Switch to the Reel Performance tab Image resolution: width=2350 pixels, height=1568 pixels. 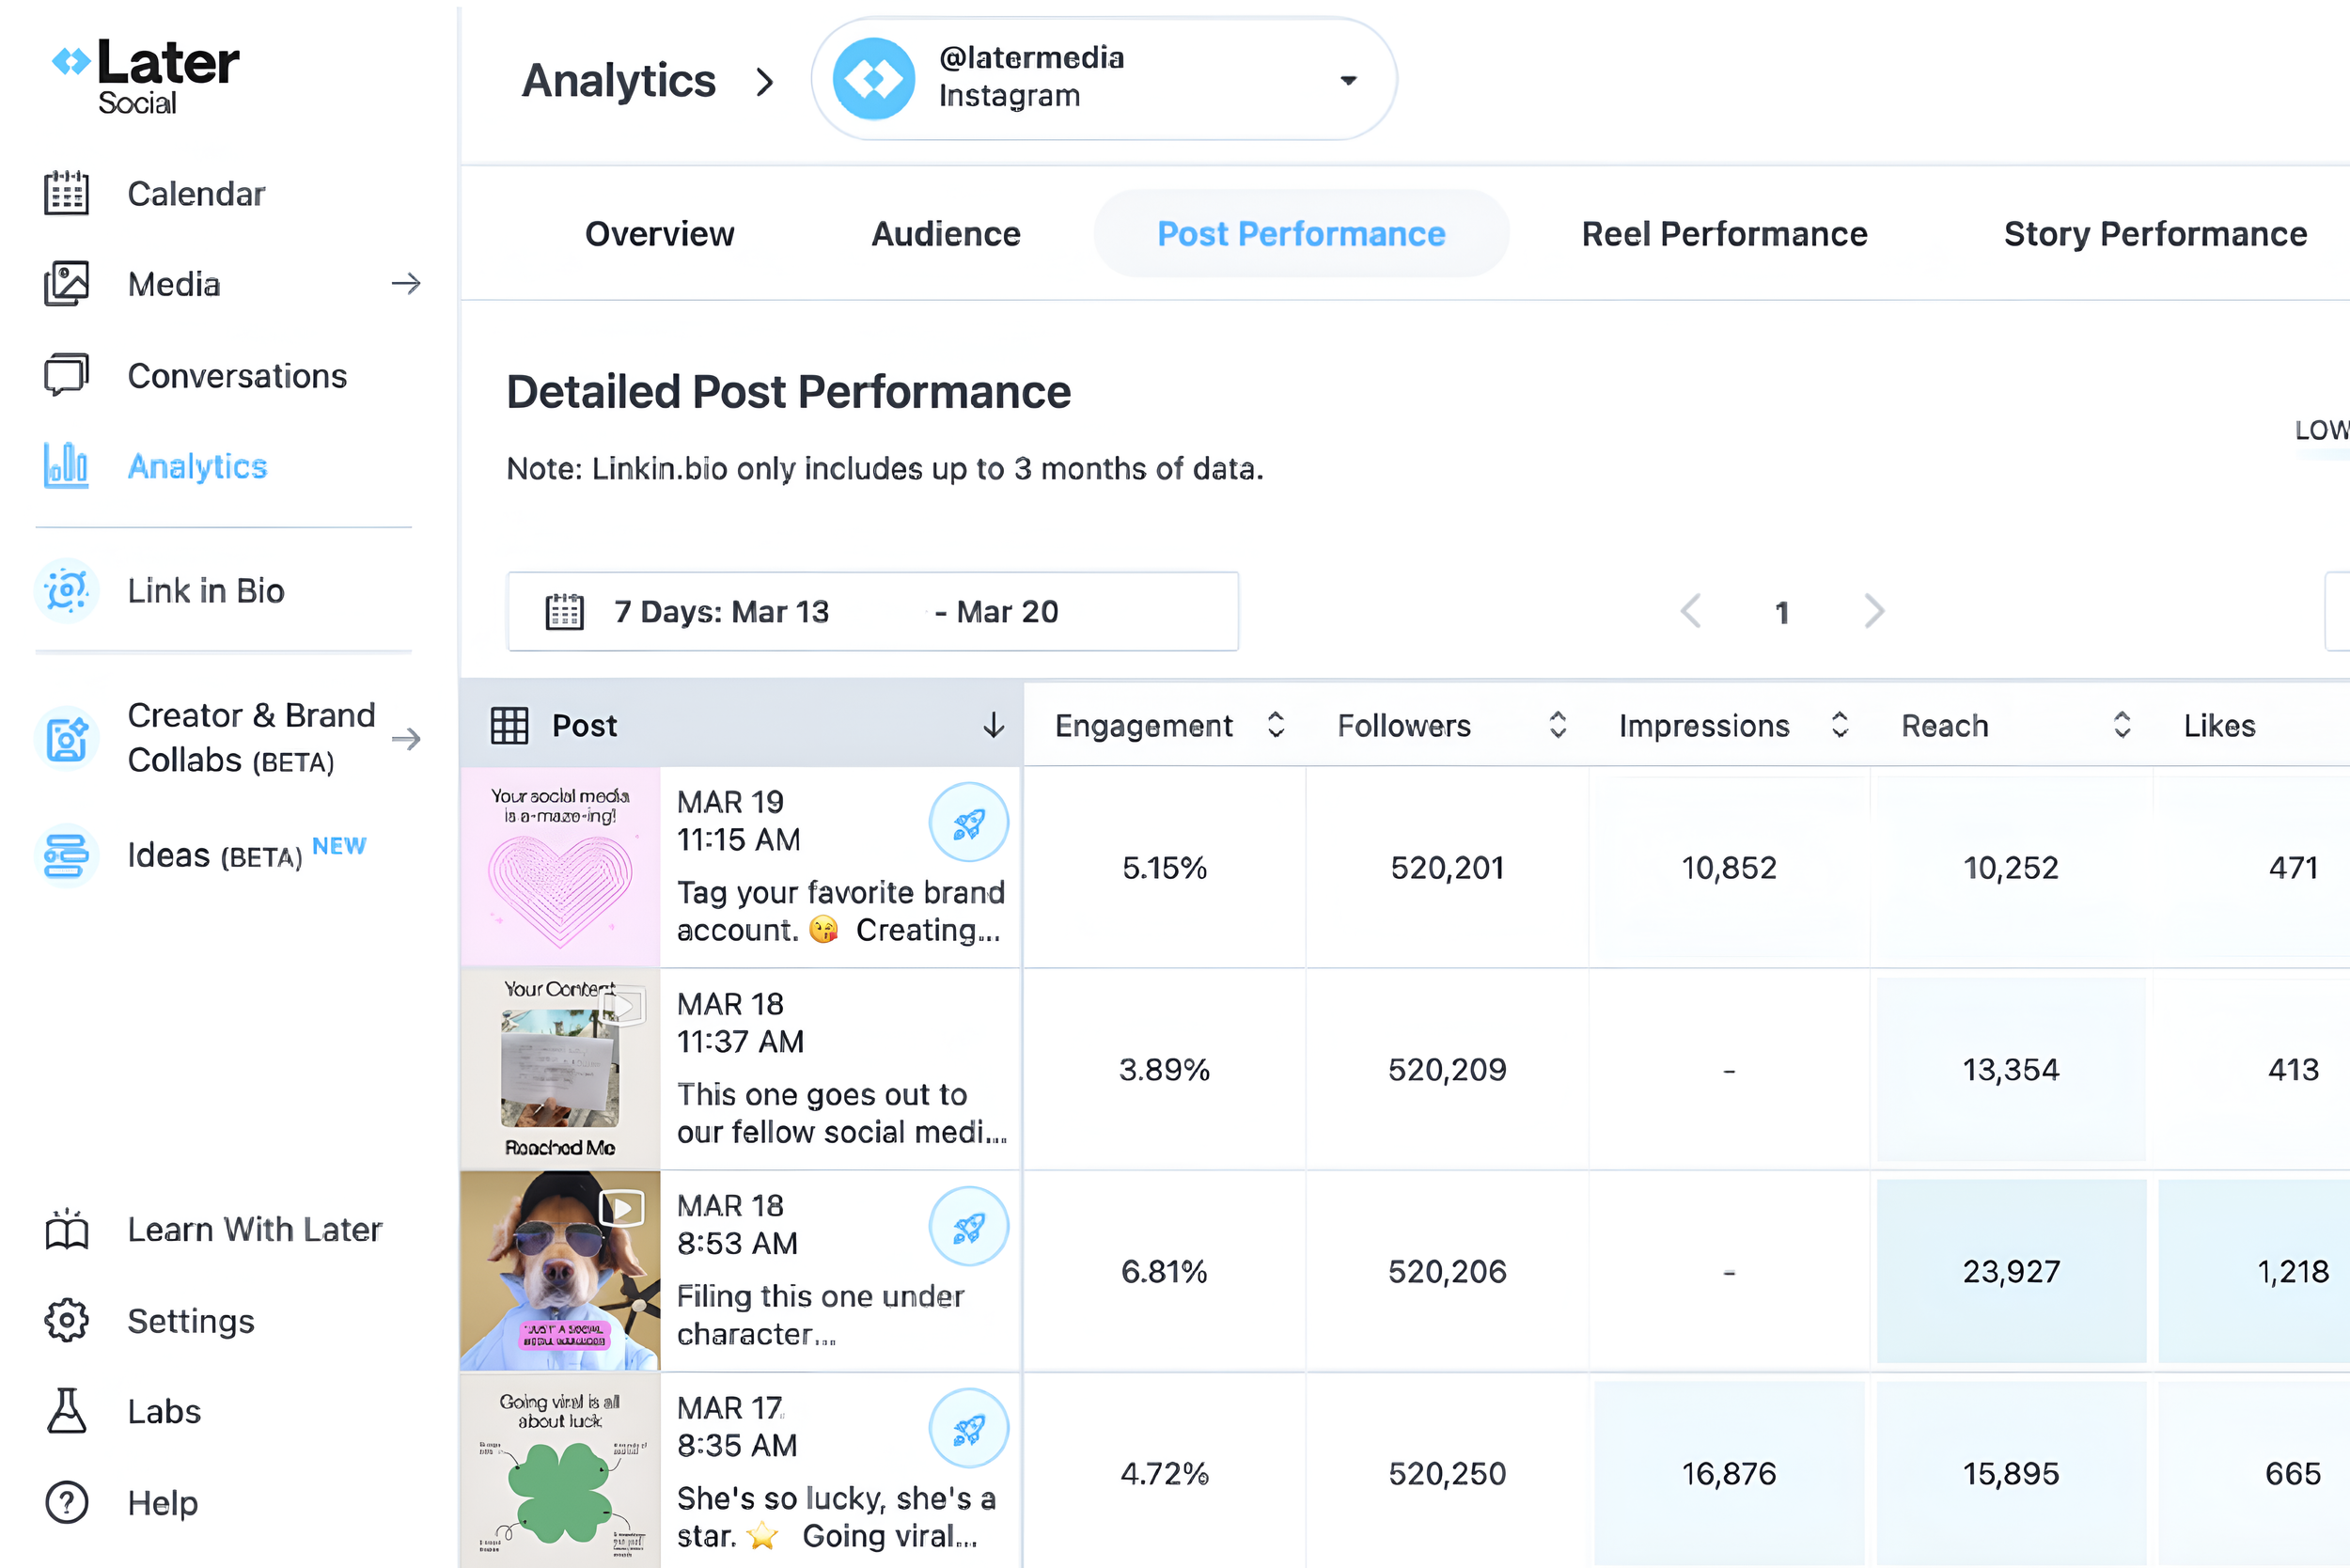click(1723, 234)
